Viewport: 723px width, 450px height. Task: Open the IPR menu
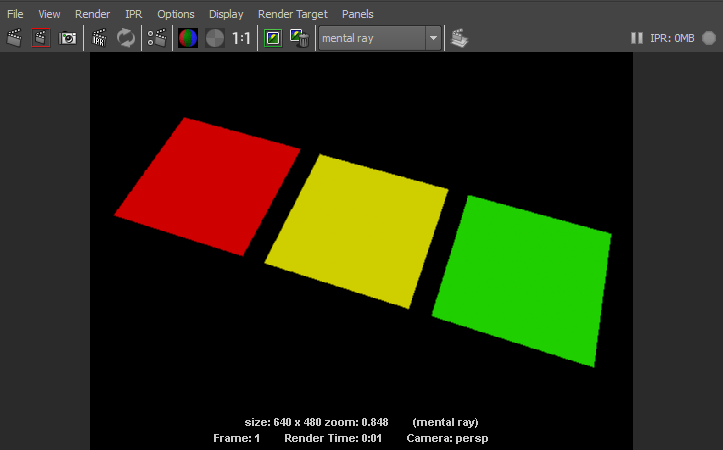click(134, 14)
